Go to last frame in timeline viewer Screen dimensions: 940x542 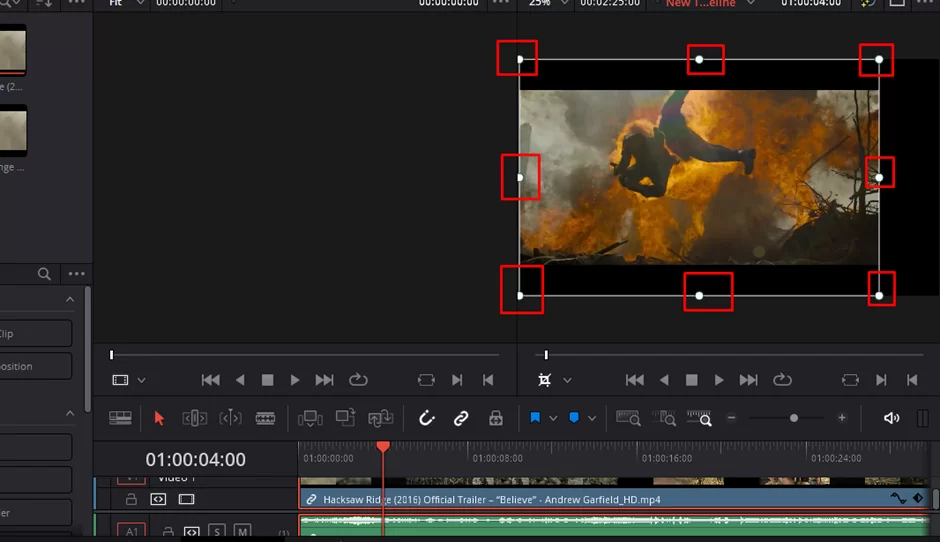pyautogui.click(x=748, y=380)
